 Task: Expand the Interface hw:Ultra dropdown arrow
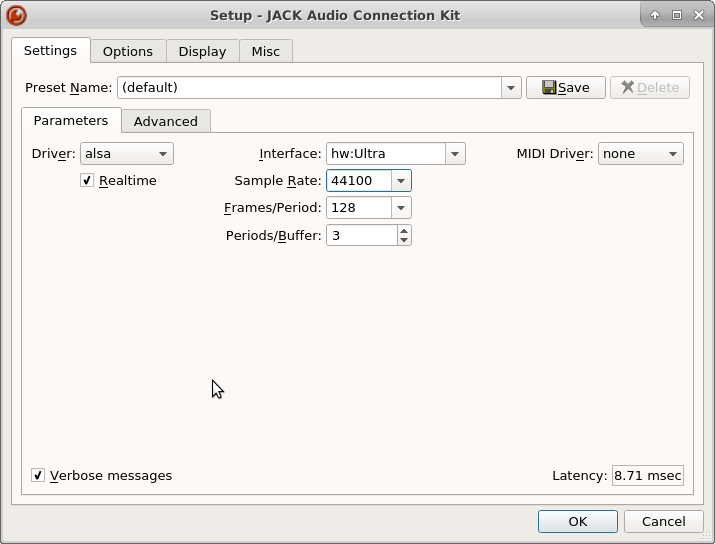[455, 154]
